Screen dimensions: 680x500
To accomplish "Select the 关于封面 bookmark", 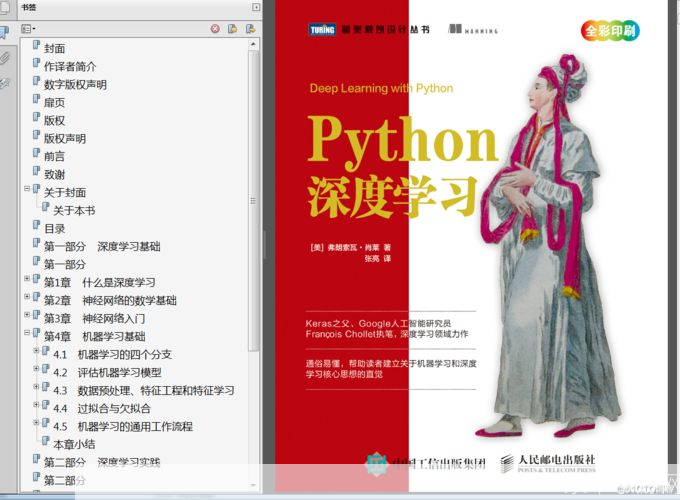I will (x=65, y=192).
